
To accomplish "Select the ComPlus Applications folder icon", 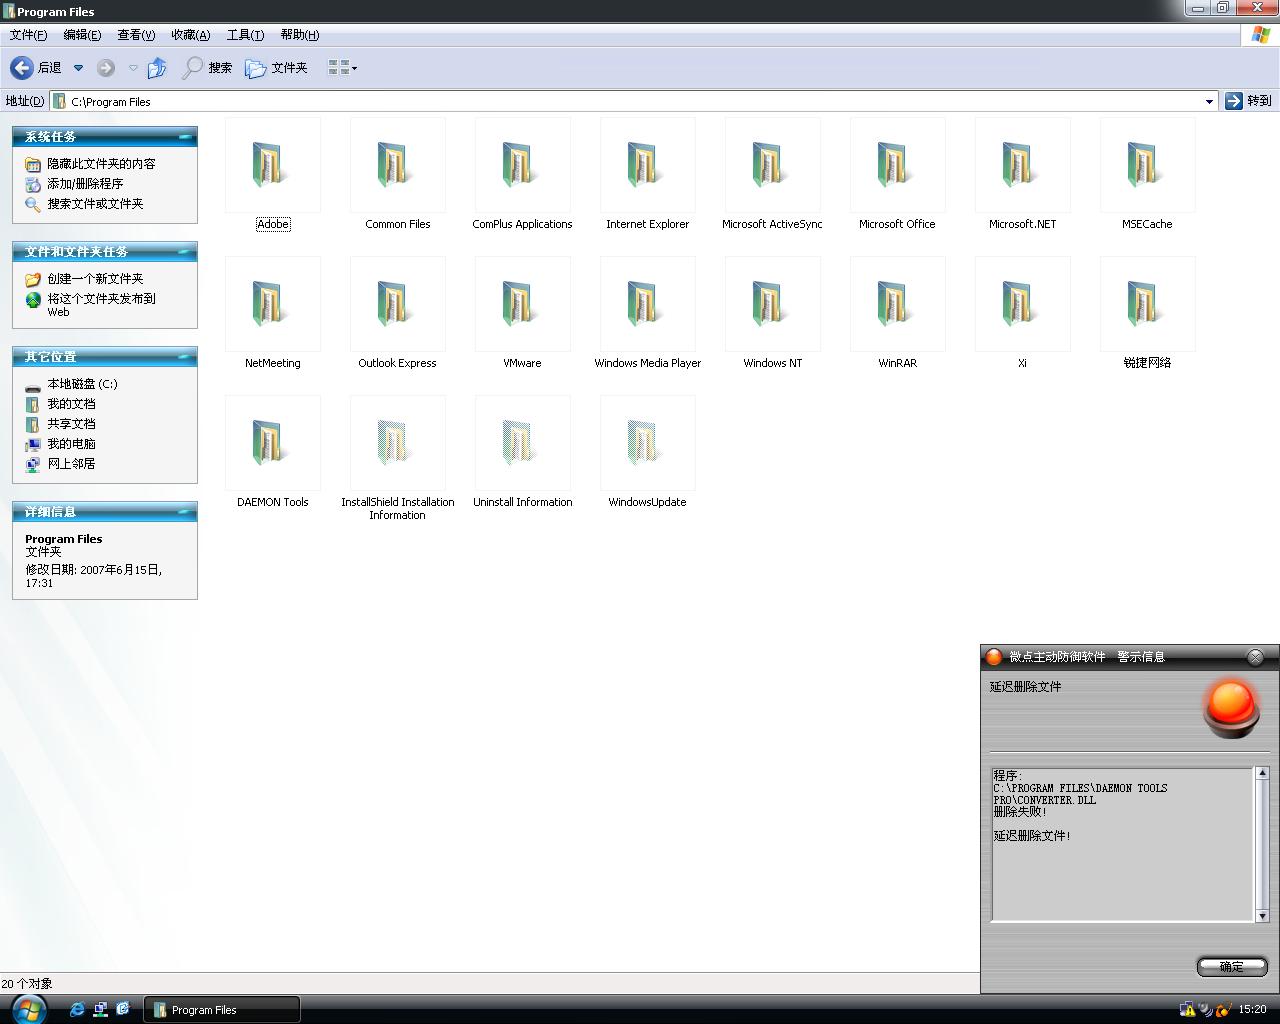I will click(x=522, y=165).
